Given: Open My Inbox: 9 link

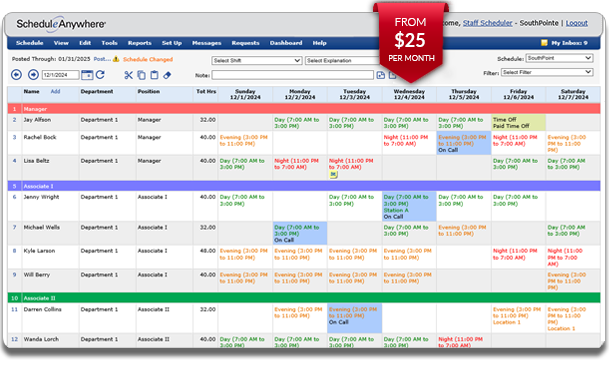Looking at the screenshot, I should click(x=569, y=43).
